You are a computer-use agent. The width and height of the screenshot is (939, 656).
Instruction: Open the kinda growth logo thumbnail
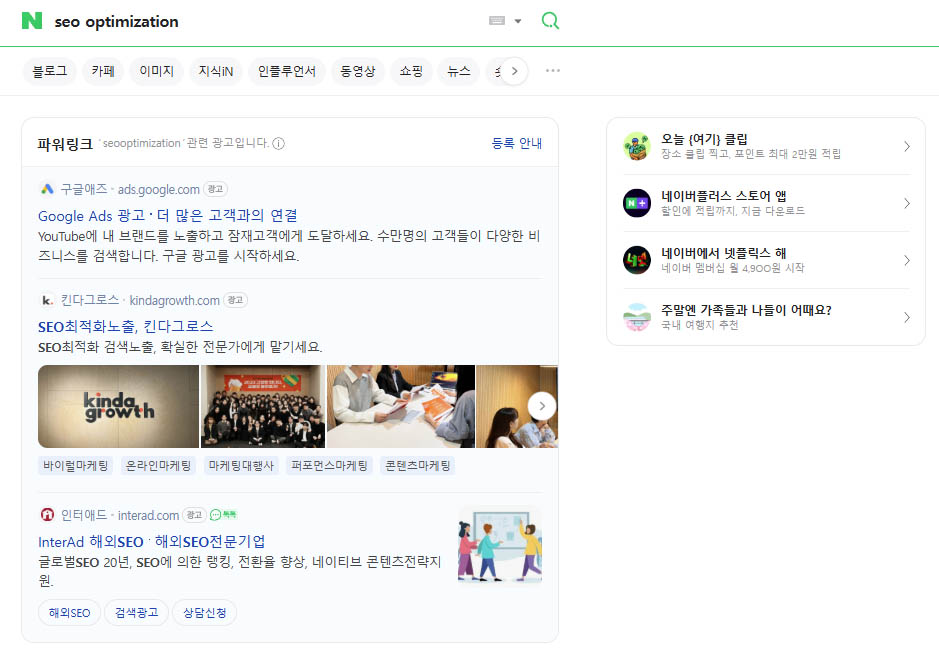119,406
